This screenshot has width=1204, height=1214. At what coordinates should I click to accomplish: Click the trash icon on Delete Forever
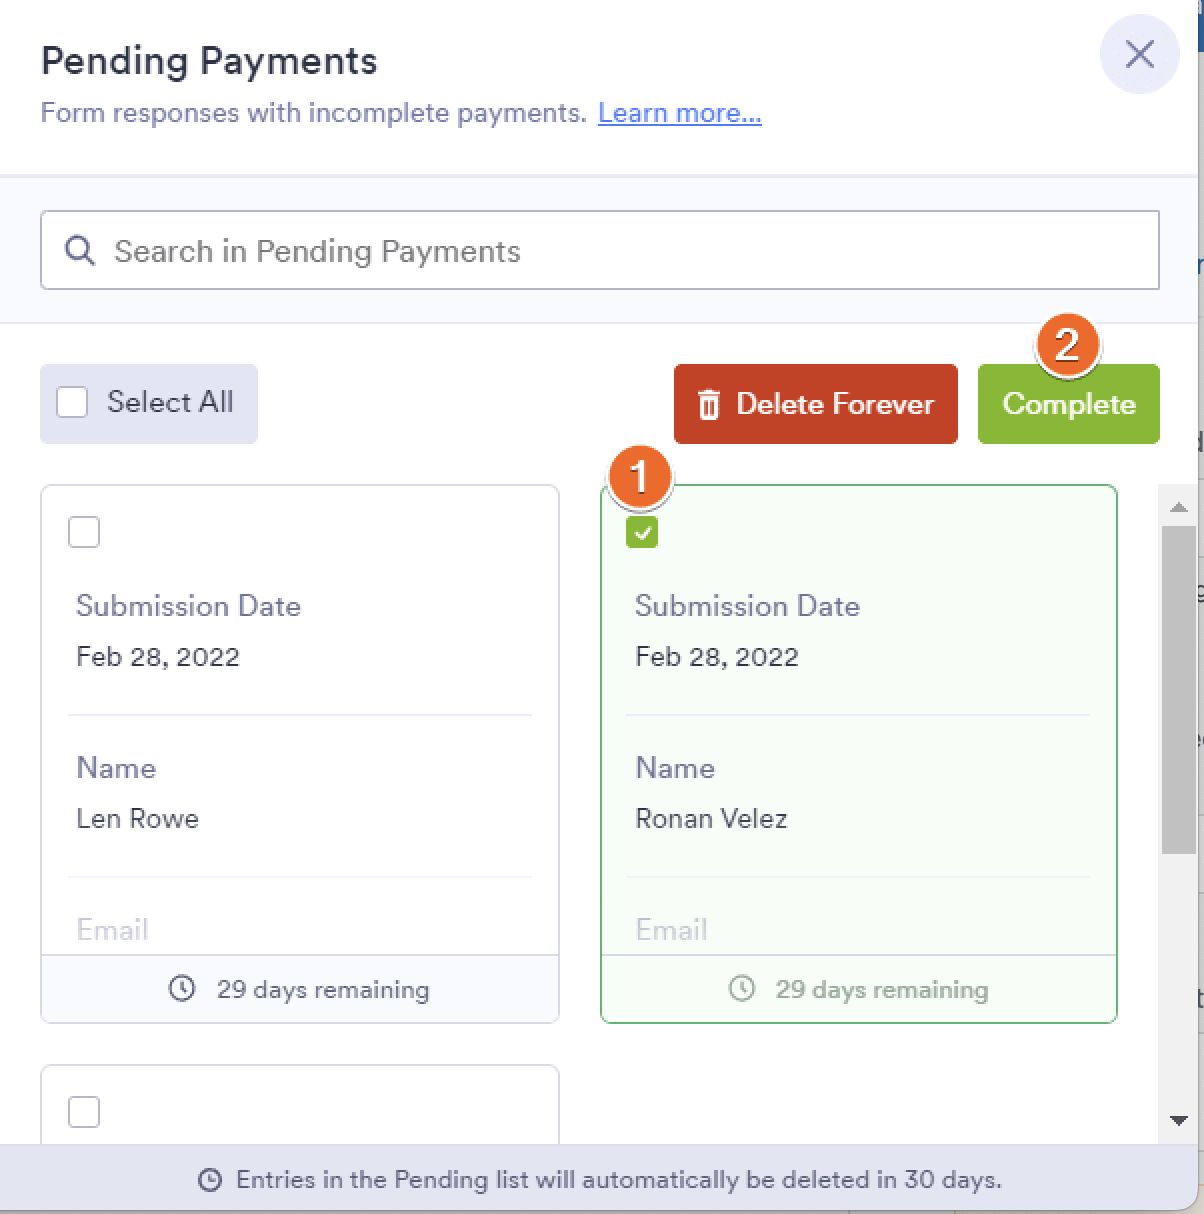[710, 404]
